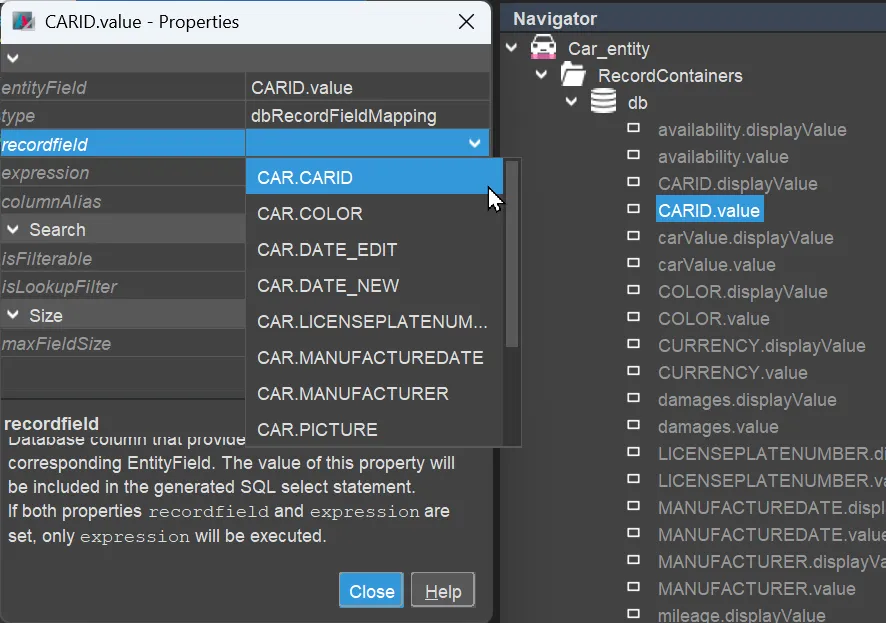Choose CAR.DATE_NEW in the dropdown

click(x=374, y=286)
